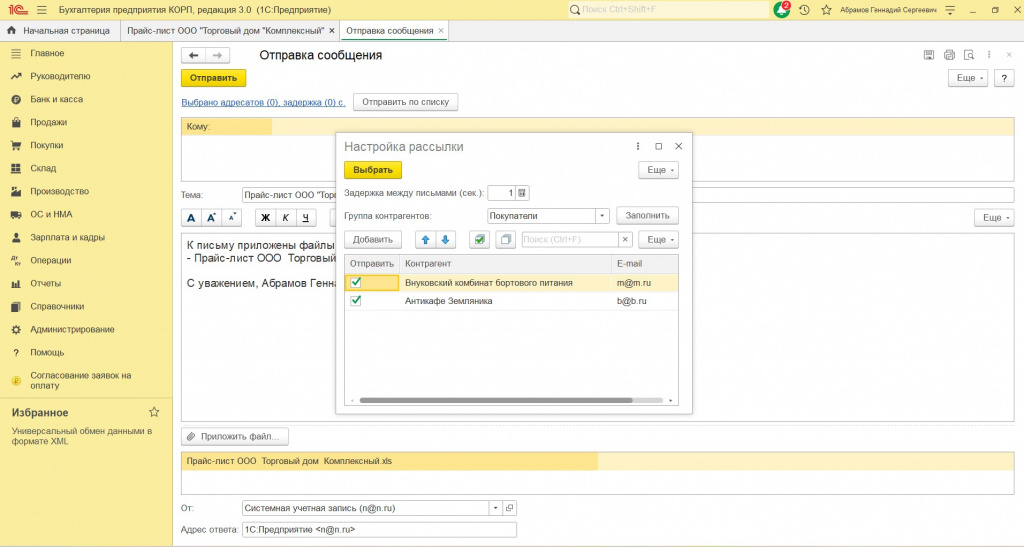Click the delay seconds input field

pos(502,193)
